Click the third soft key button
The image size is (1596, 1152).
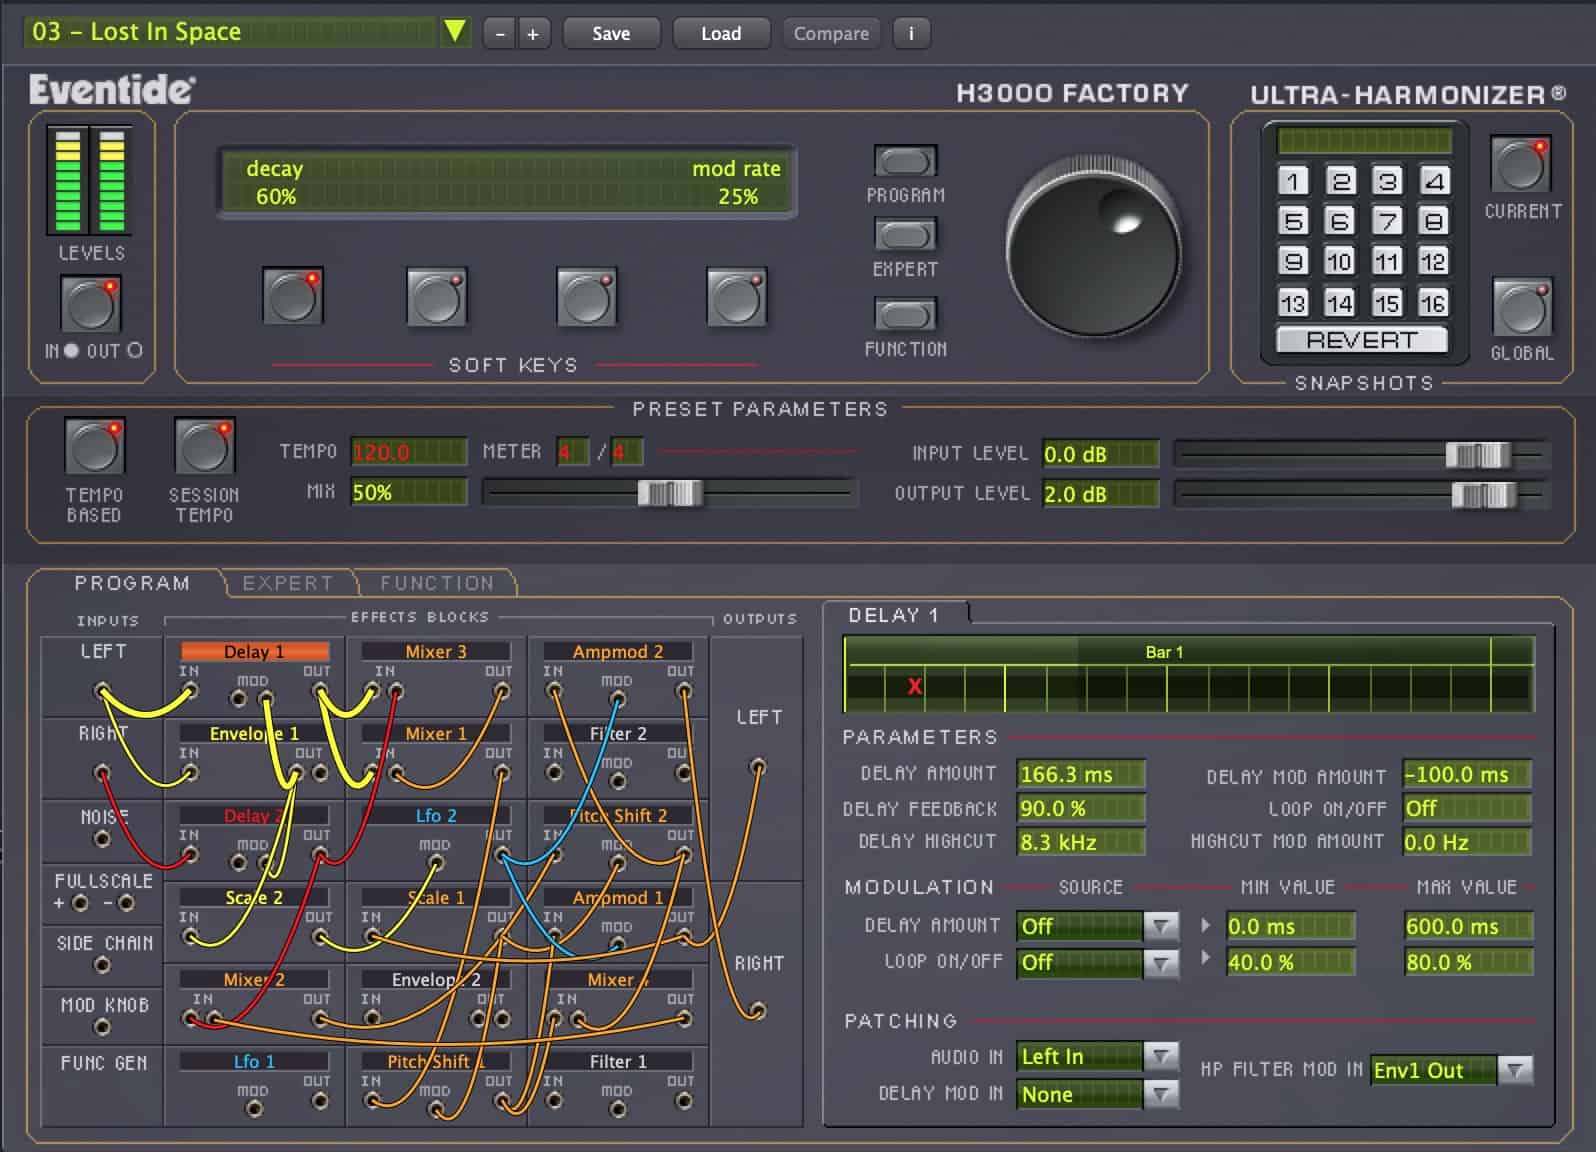coord(587,296)
